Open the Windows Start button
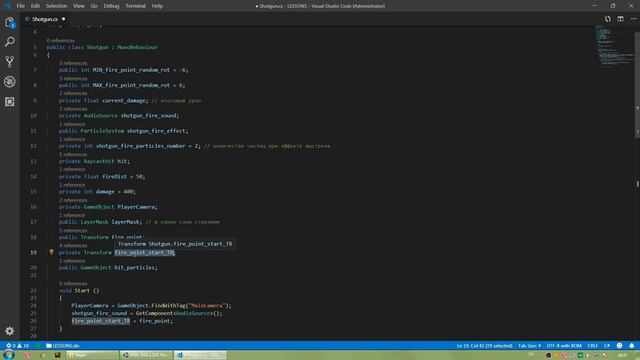The width and height of the screenshot is (640, 360). pos(9,355)
